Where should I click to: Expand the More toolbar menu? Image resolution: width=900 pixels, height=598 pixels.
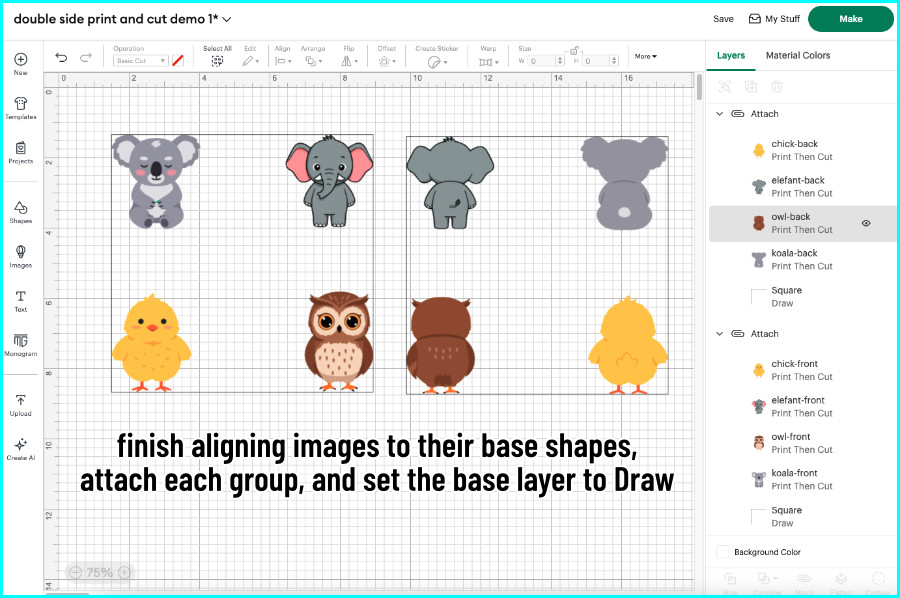click(x=646, y=56)
